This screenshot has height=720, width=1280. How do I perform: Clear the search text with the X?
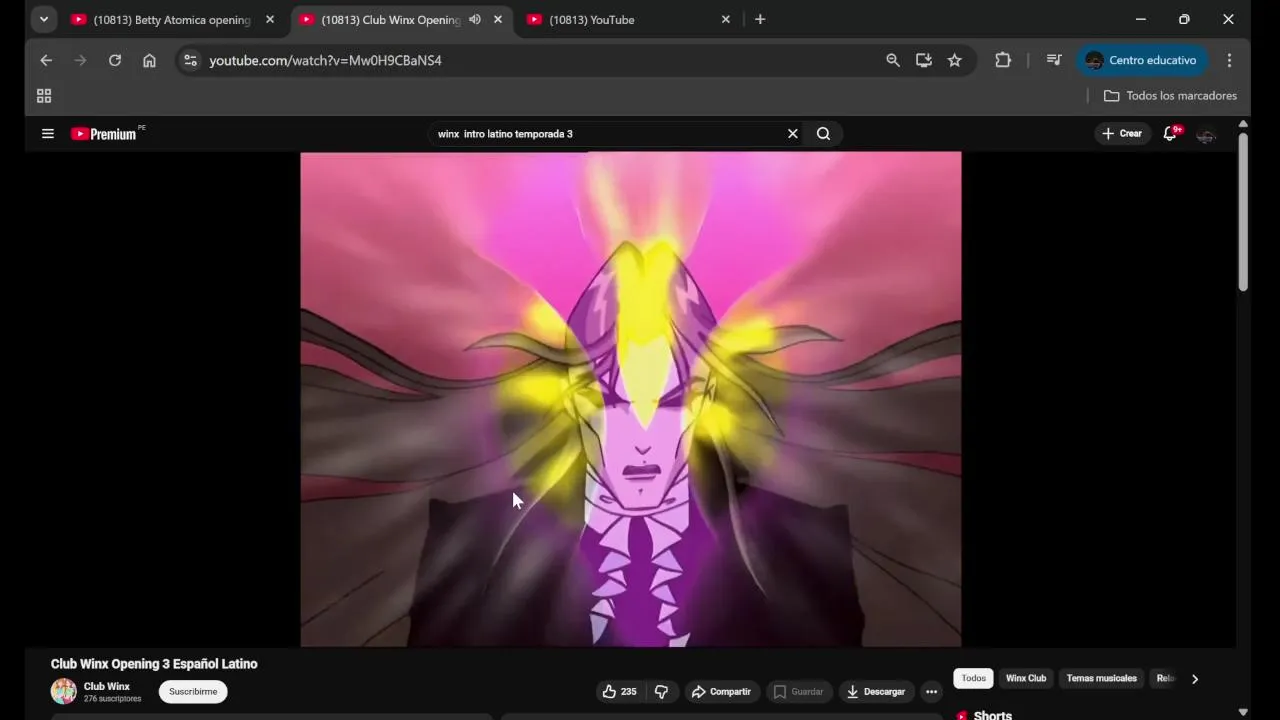pos(793,134)
